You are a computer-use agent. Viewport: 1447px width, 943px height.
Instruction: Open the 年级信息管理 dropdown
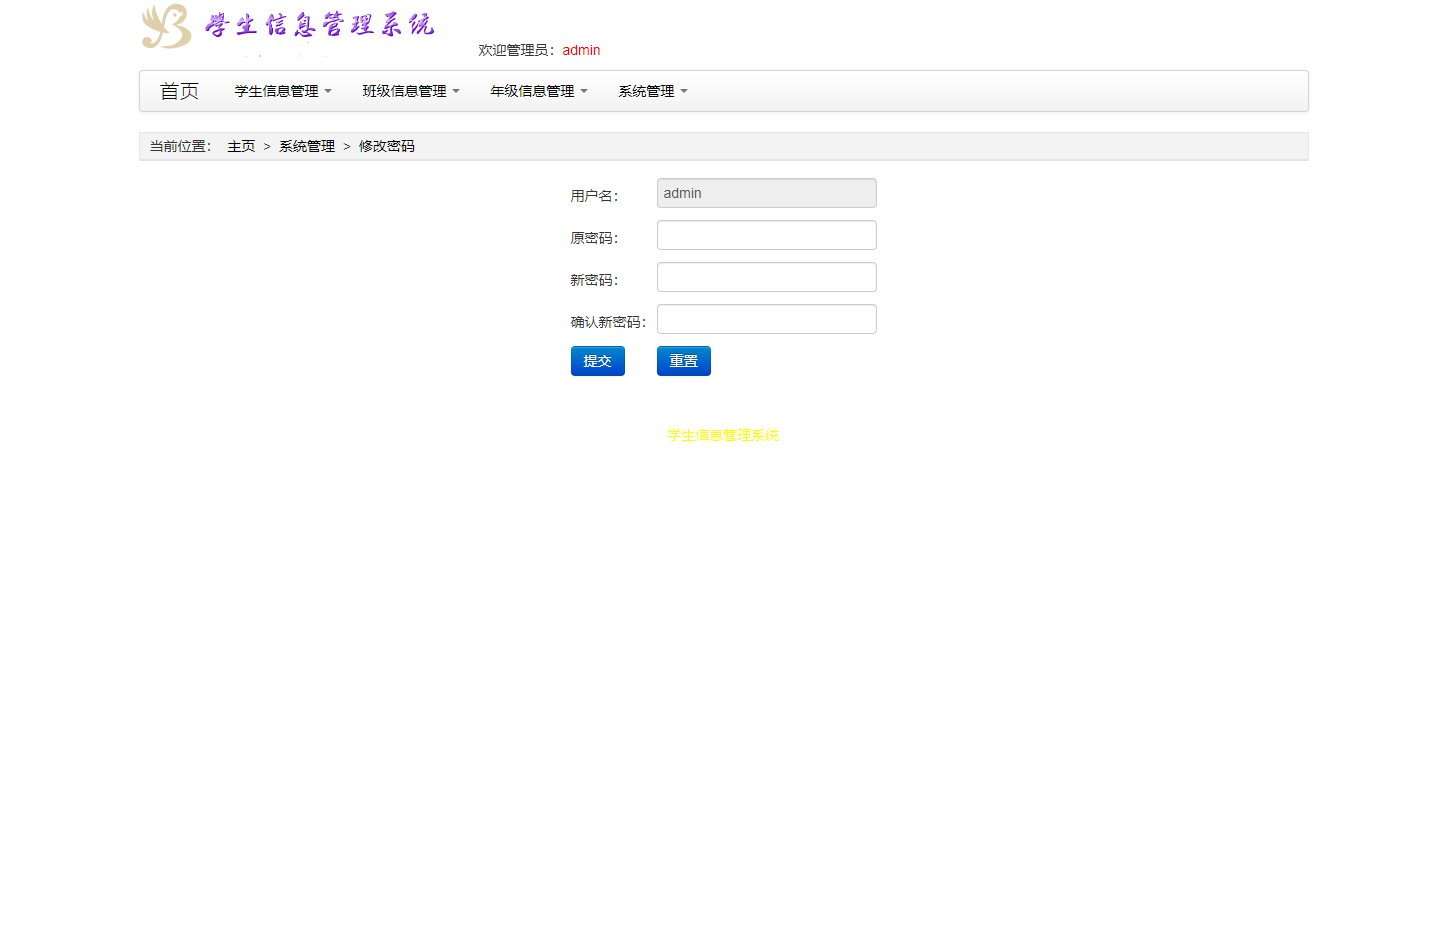point(537,90)
